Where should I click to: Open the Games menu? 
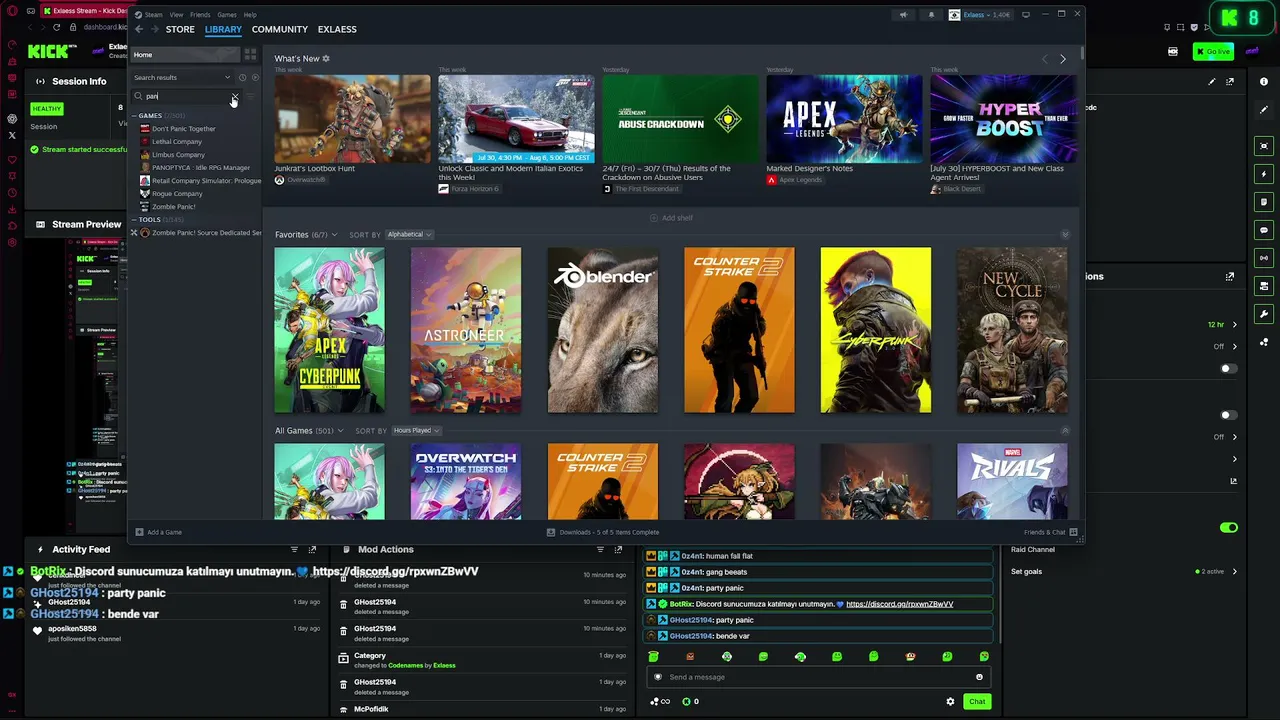coord(227,15)
